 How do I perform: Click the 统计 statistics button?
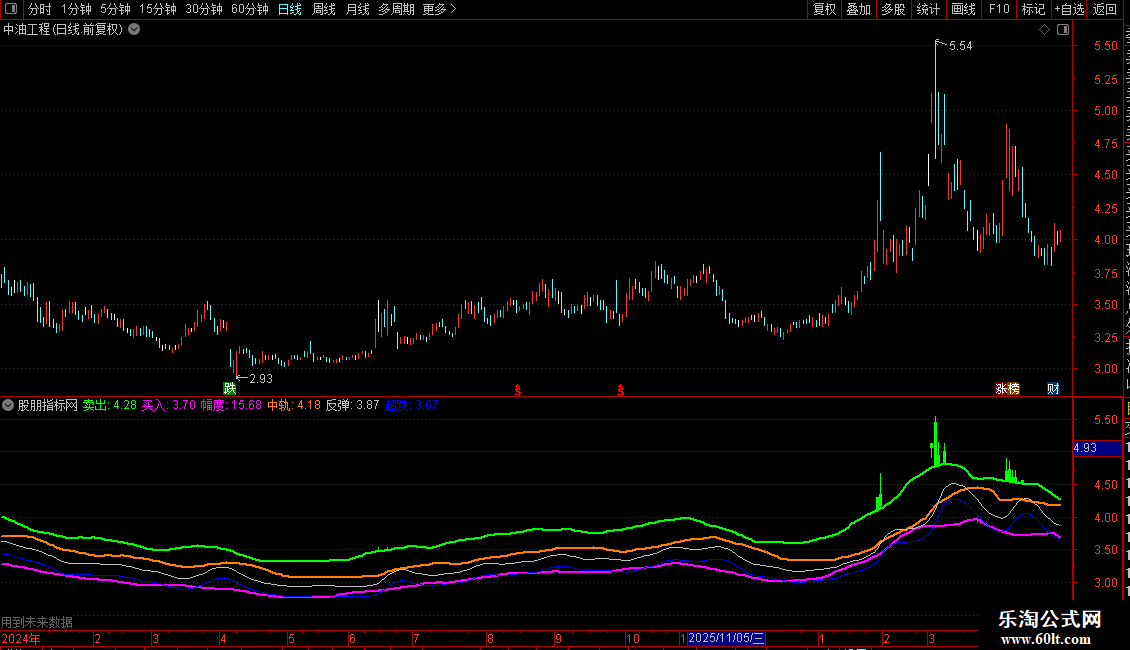[x=927, y=9]
